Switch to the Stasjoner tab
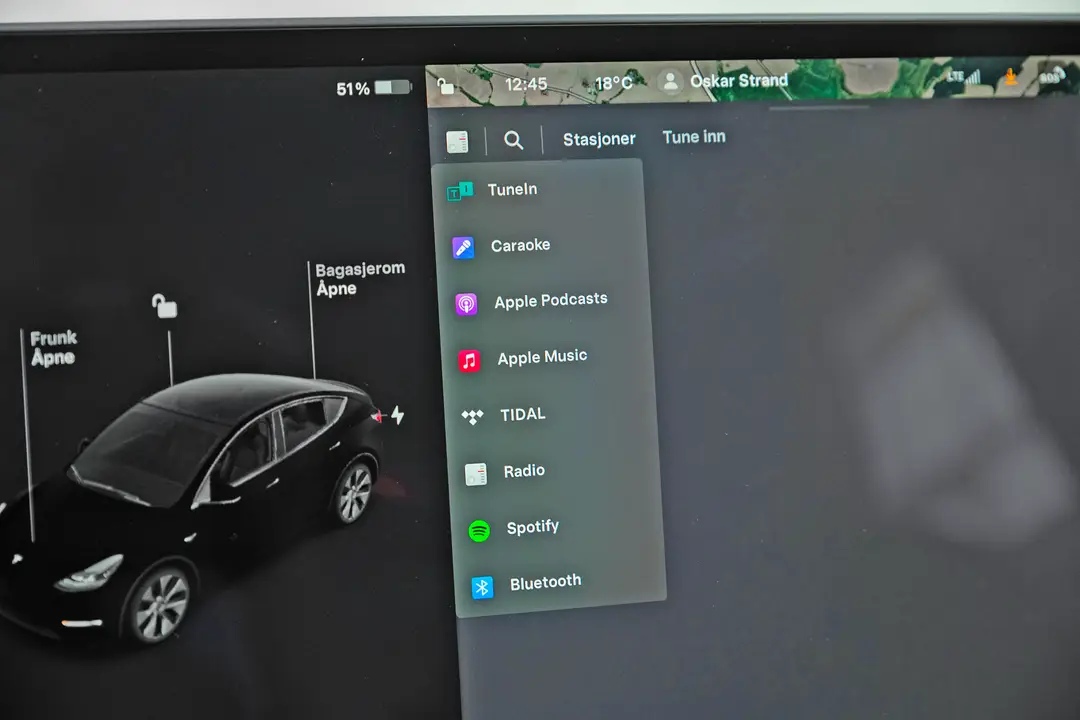The image size is (1080, 720). tap(599, 139)
